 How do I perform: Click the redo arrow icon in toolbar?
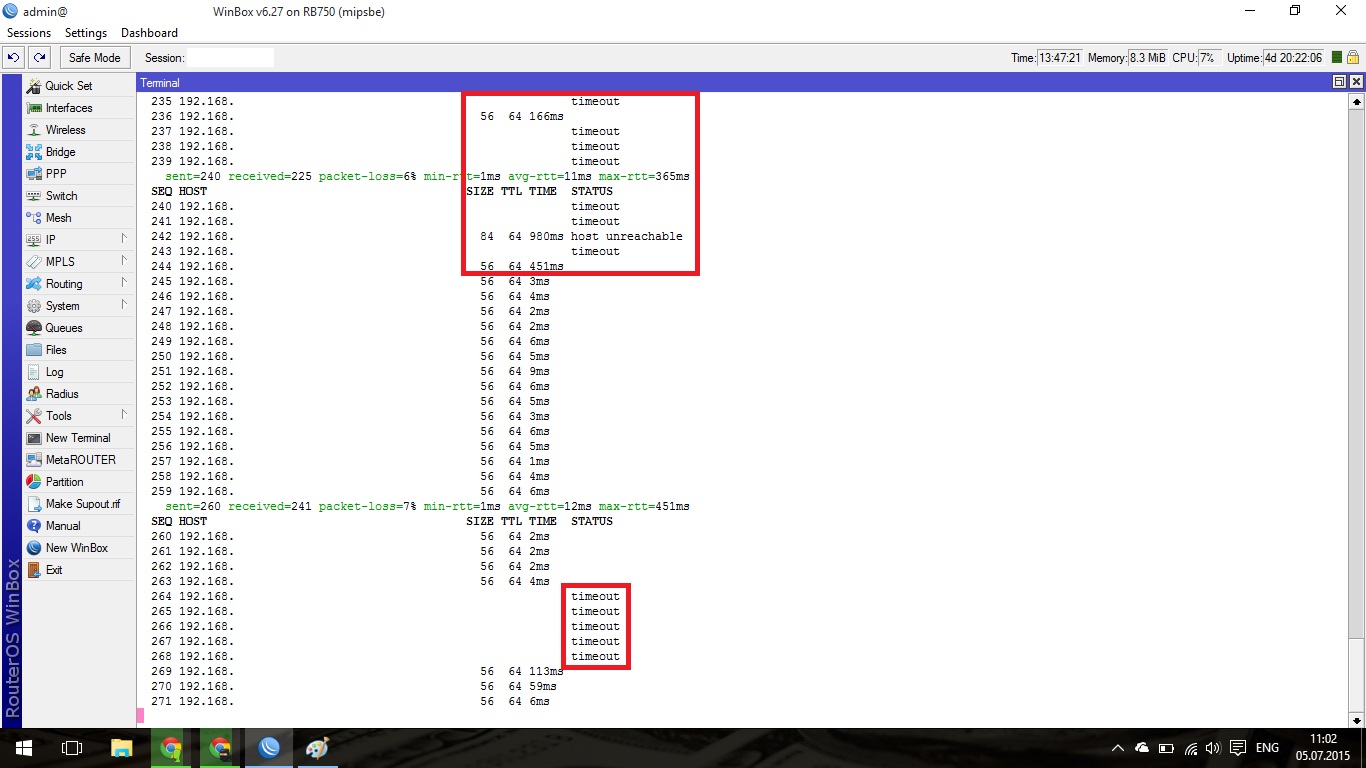39,58
